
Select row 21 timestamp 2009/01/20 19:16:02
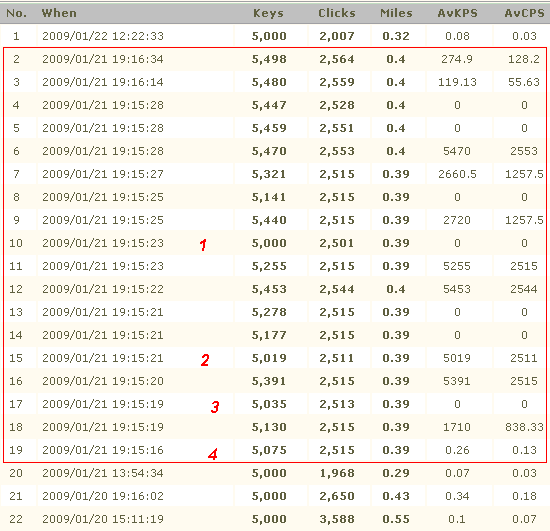coord(103,496)
